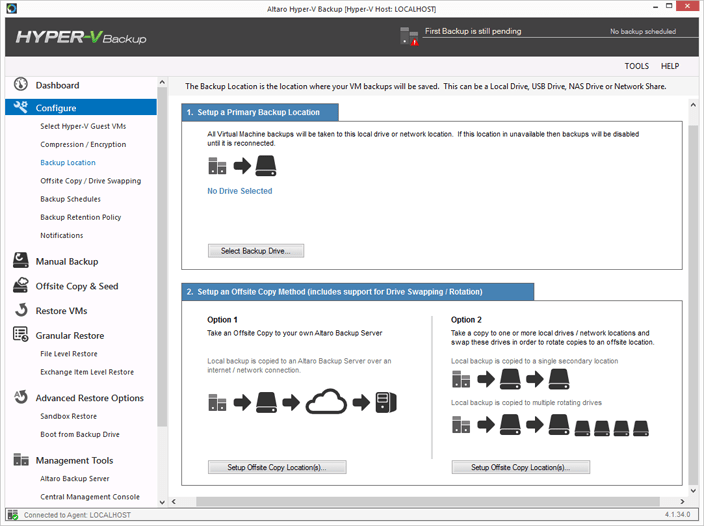The image size is (704, 526).
Task: Click the Management Tools icon
Action: point(20,461)
